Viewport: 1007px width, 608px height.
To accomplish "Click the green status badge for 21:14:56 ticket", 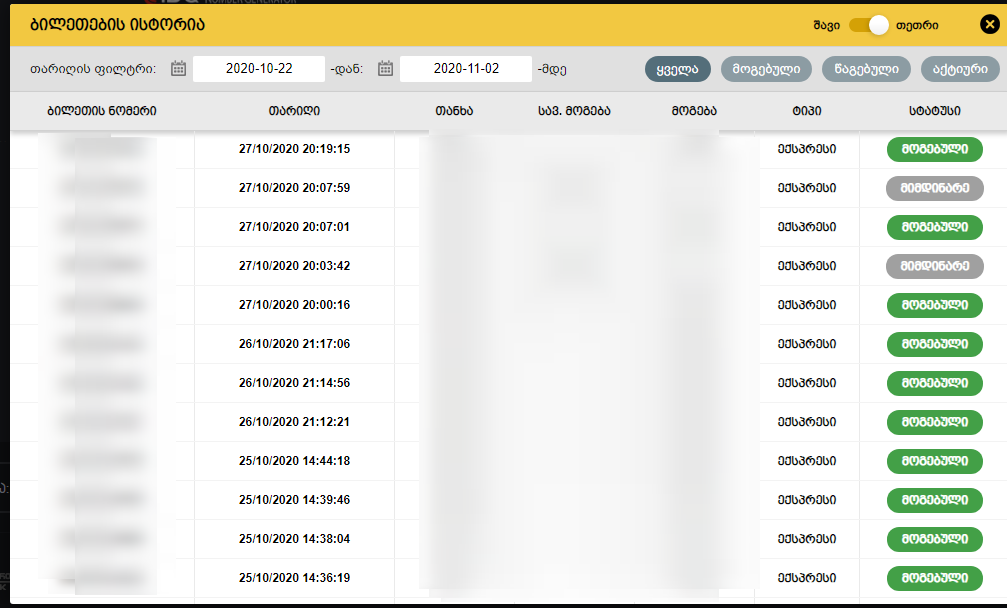I will click(x=934, y=383).
